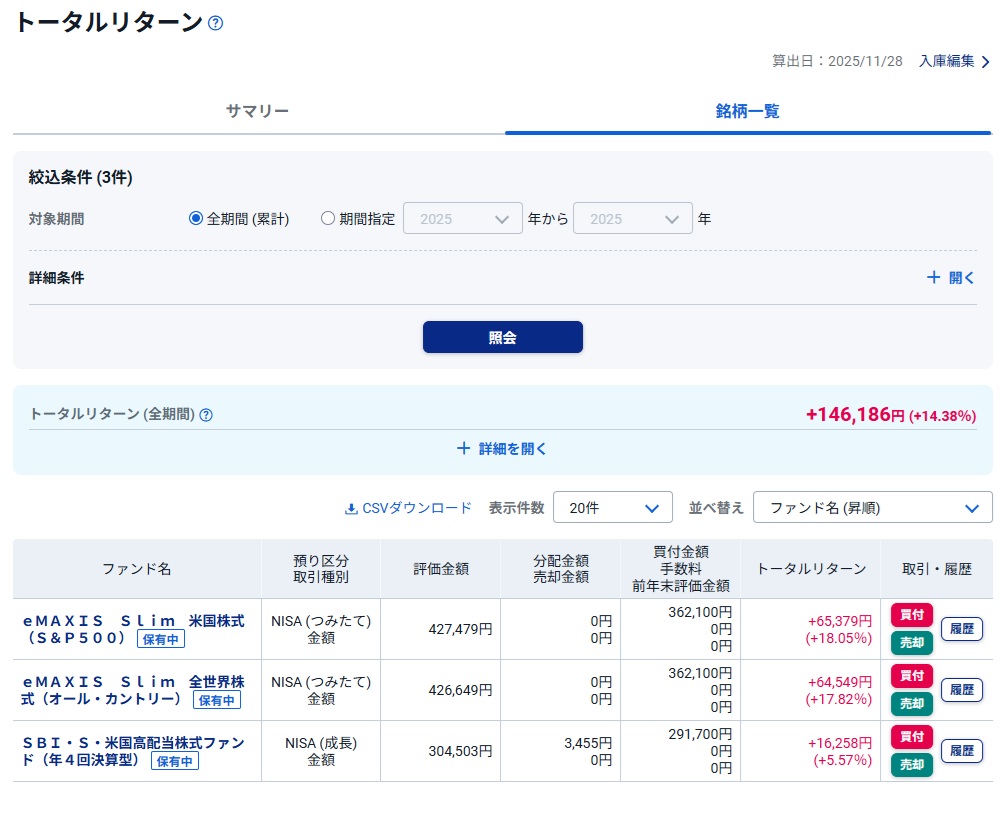Viewport: 1004px width, 820px height.
Task: Open 履歴 for SBI・S・米国高配当株式ファンド
Action: pyautogui.click(x=961, y=750)
